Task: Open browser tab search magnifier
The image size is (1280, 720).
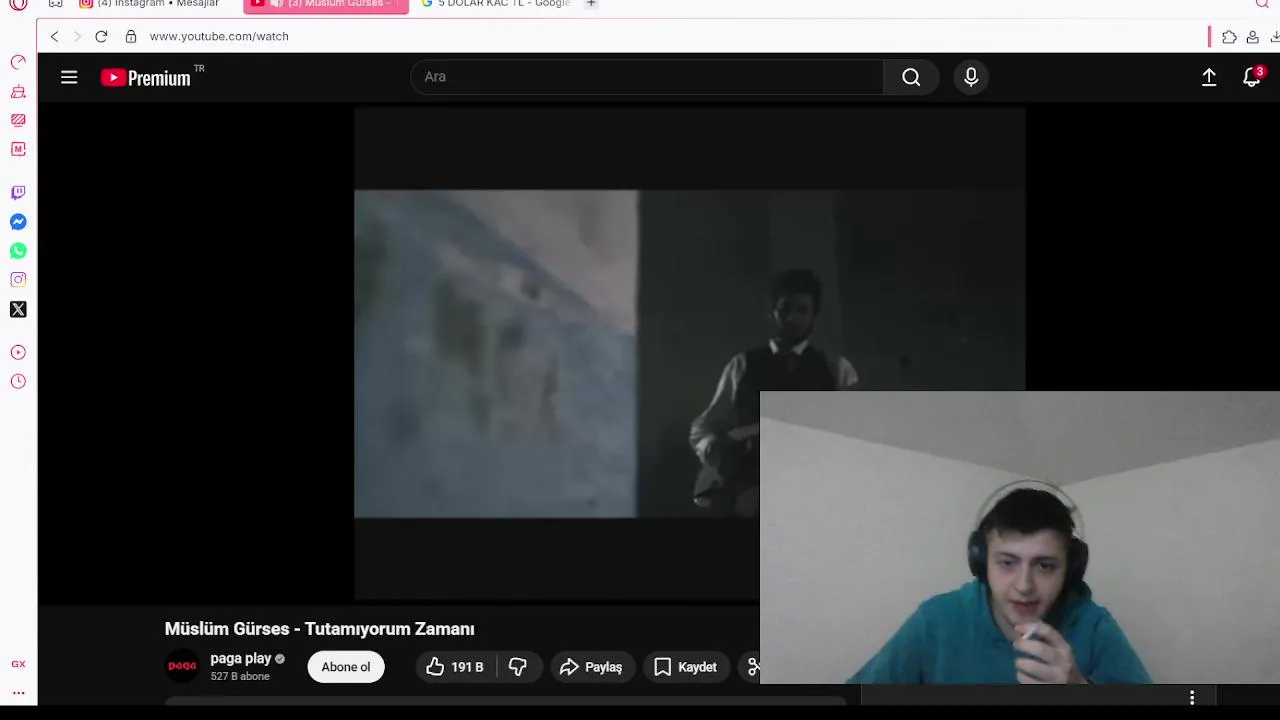Action: point(1262,4)
